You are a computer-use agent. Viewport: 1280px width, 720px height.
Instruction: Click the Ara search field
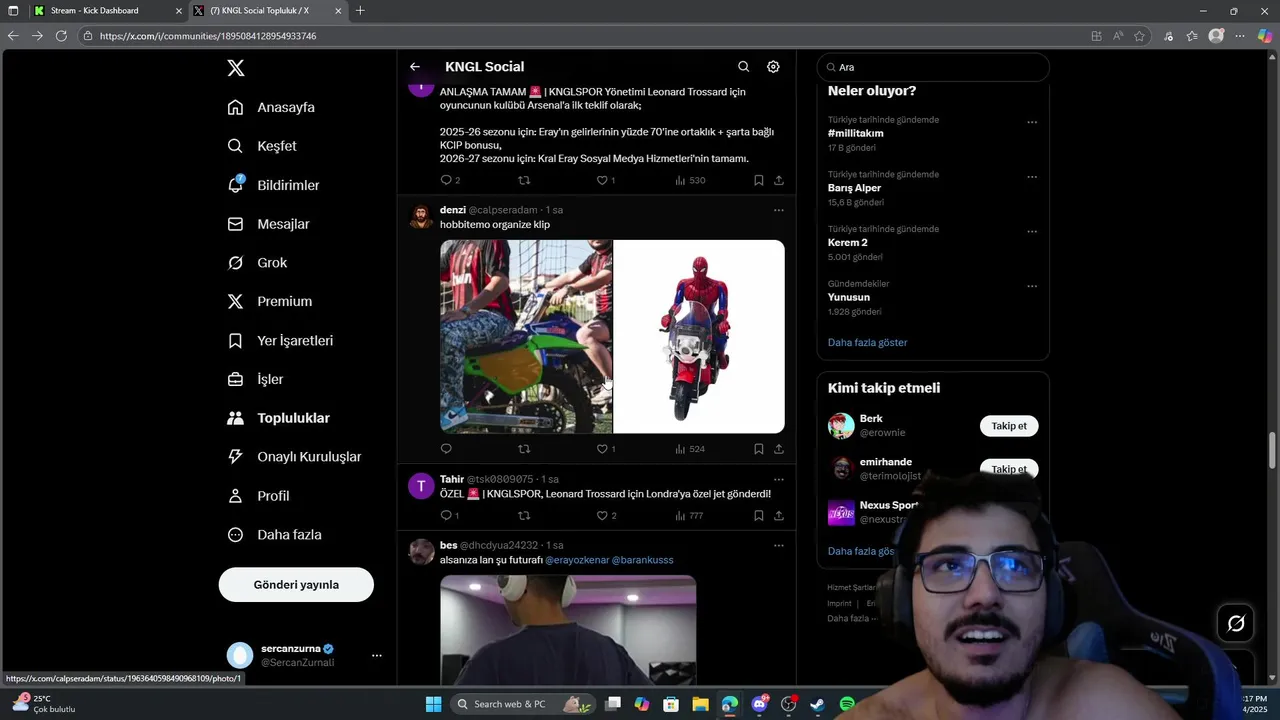coord(933,67)
